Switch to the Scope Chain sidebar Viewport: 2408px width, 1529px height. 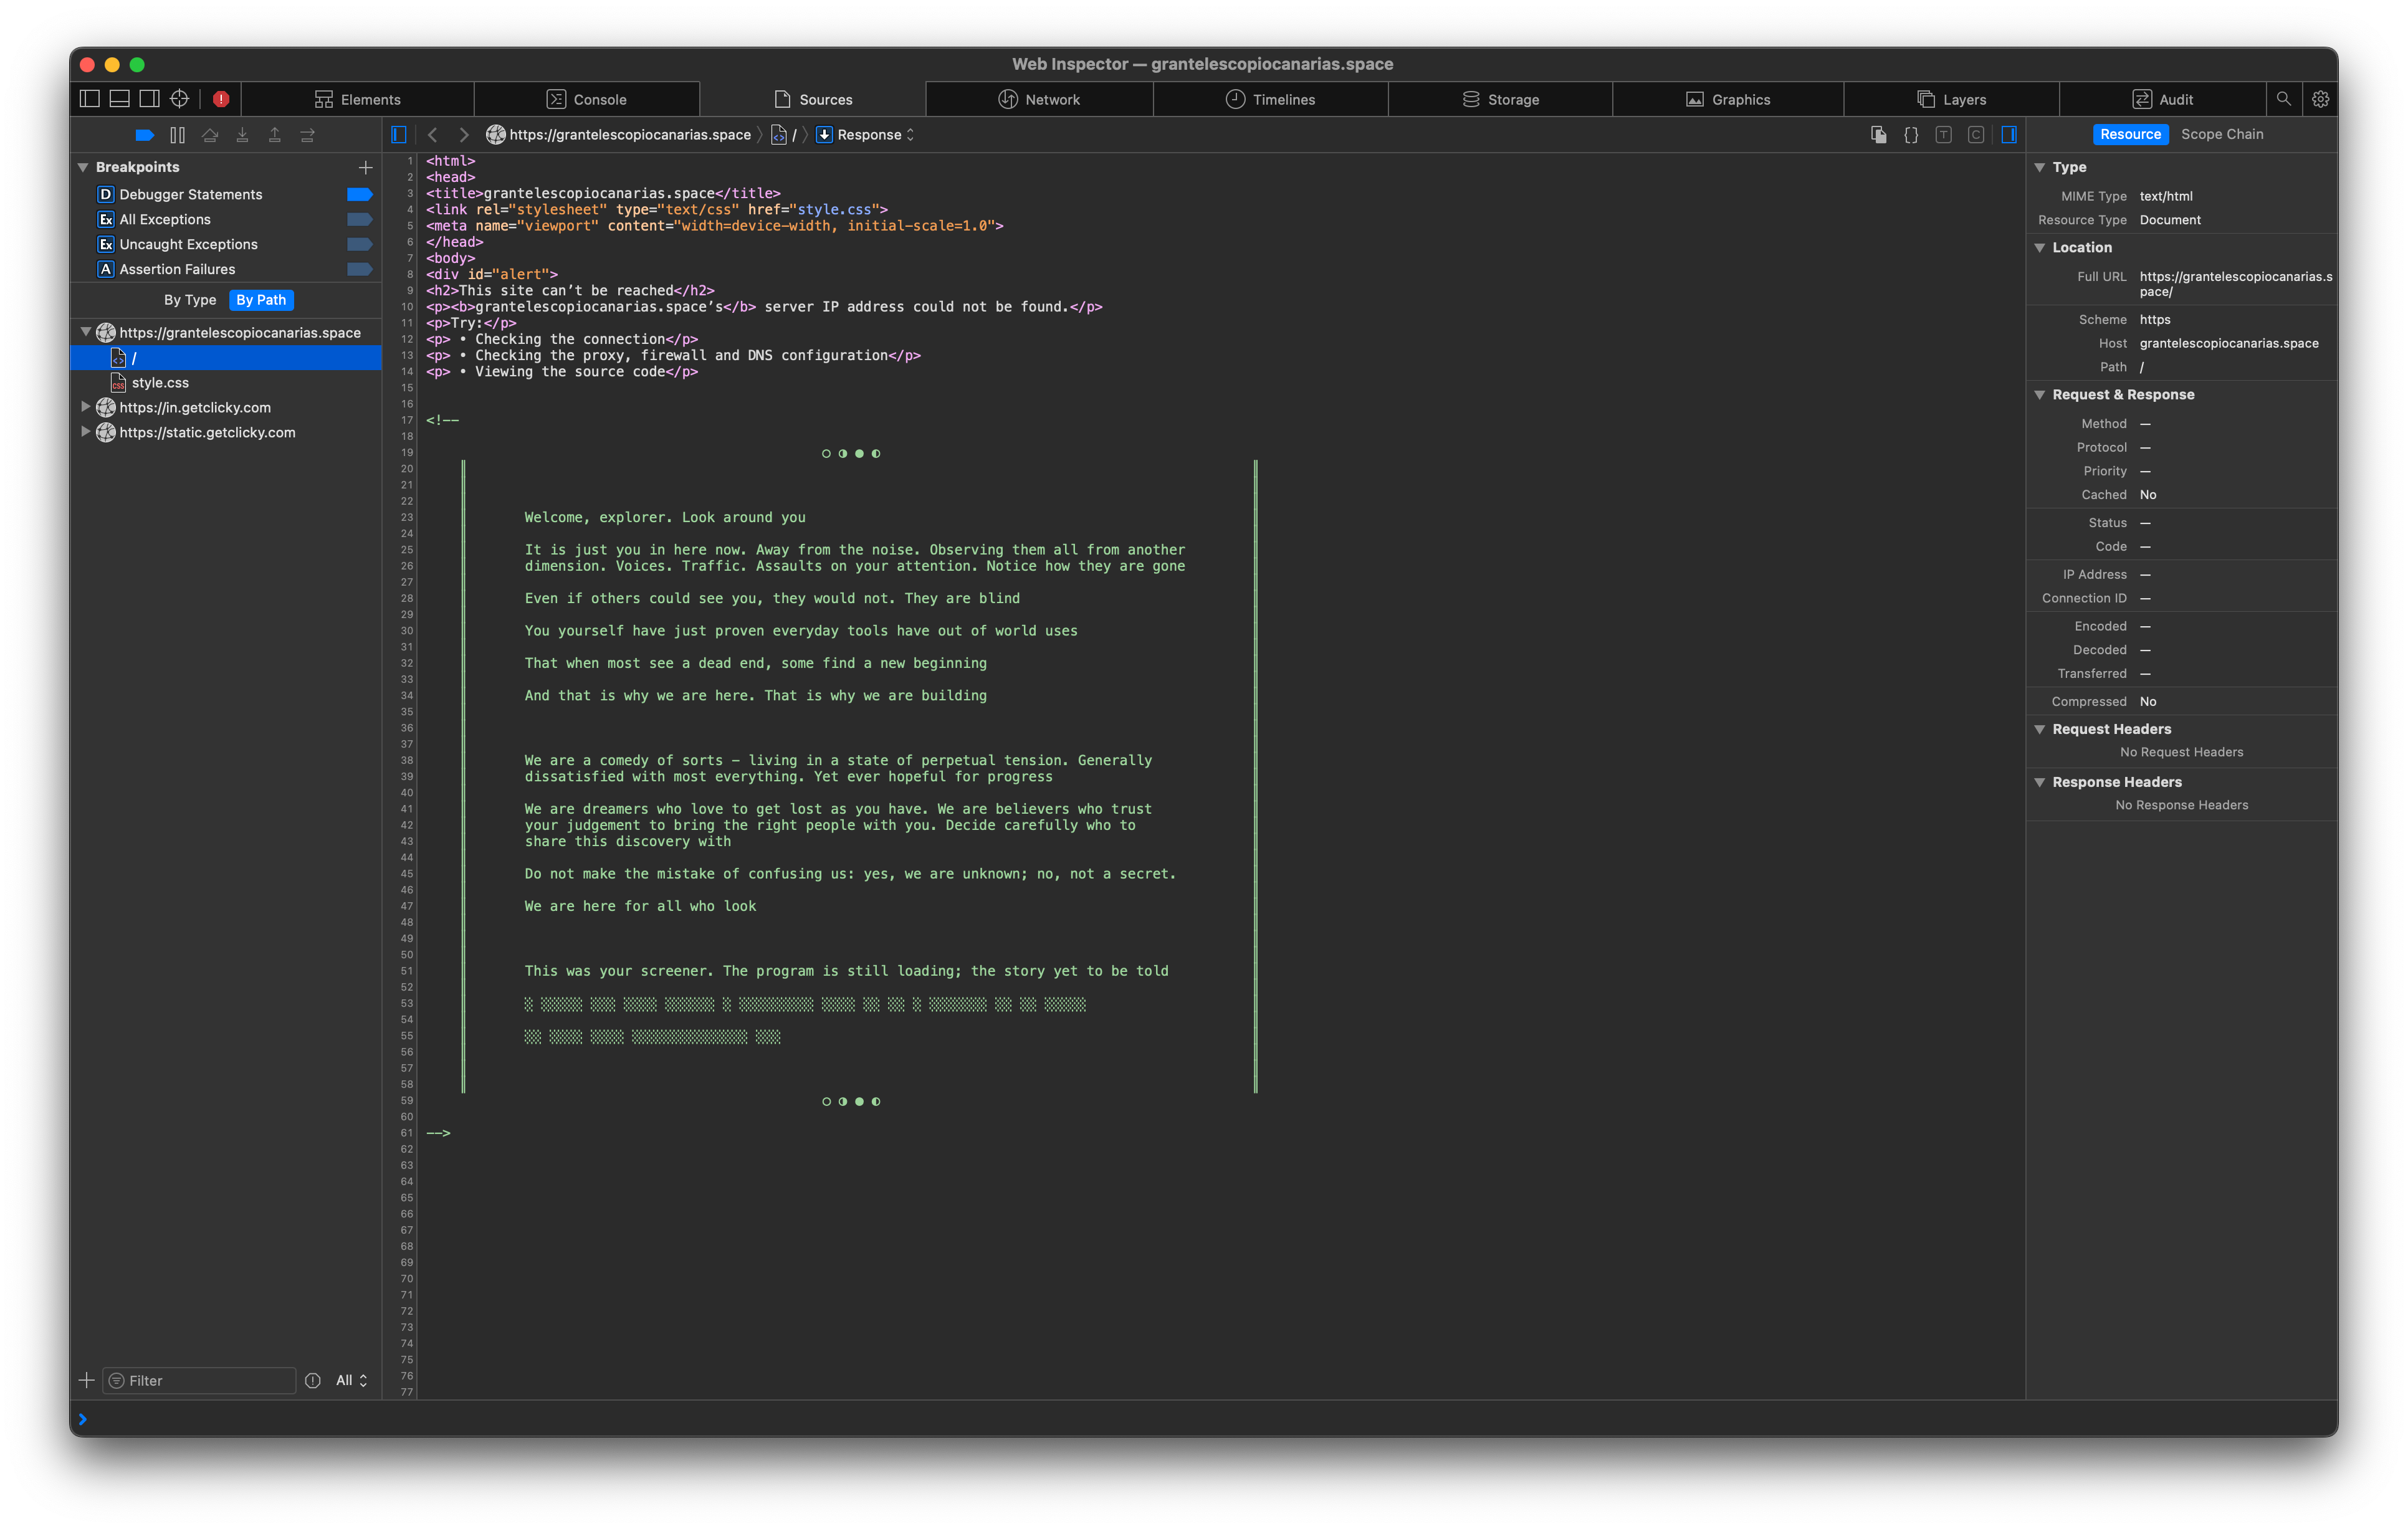coord(2221,134)
